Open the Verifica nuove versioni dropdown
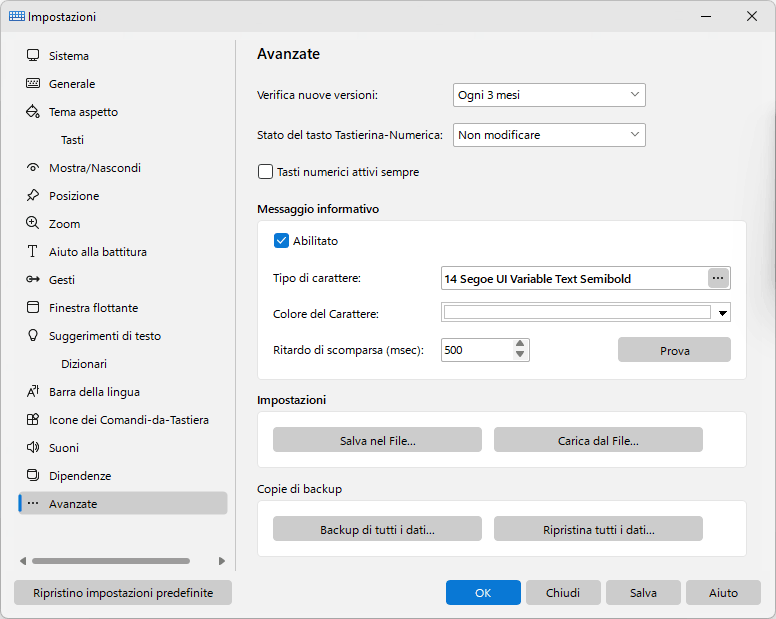This screenshot has width=776, height=619. point(549,95)
